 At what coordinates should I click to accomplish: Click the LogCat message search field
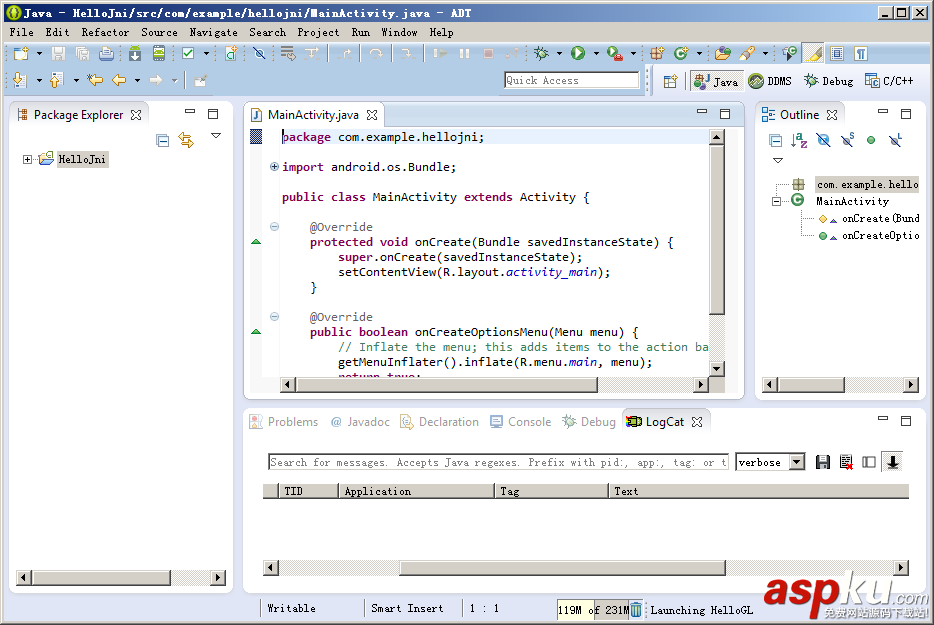498,462
